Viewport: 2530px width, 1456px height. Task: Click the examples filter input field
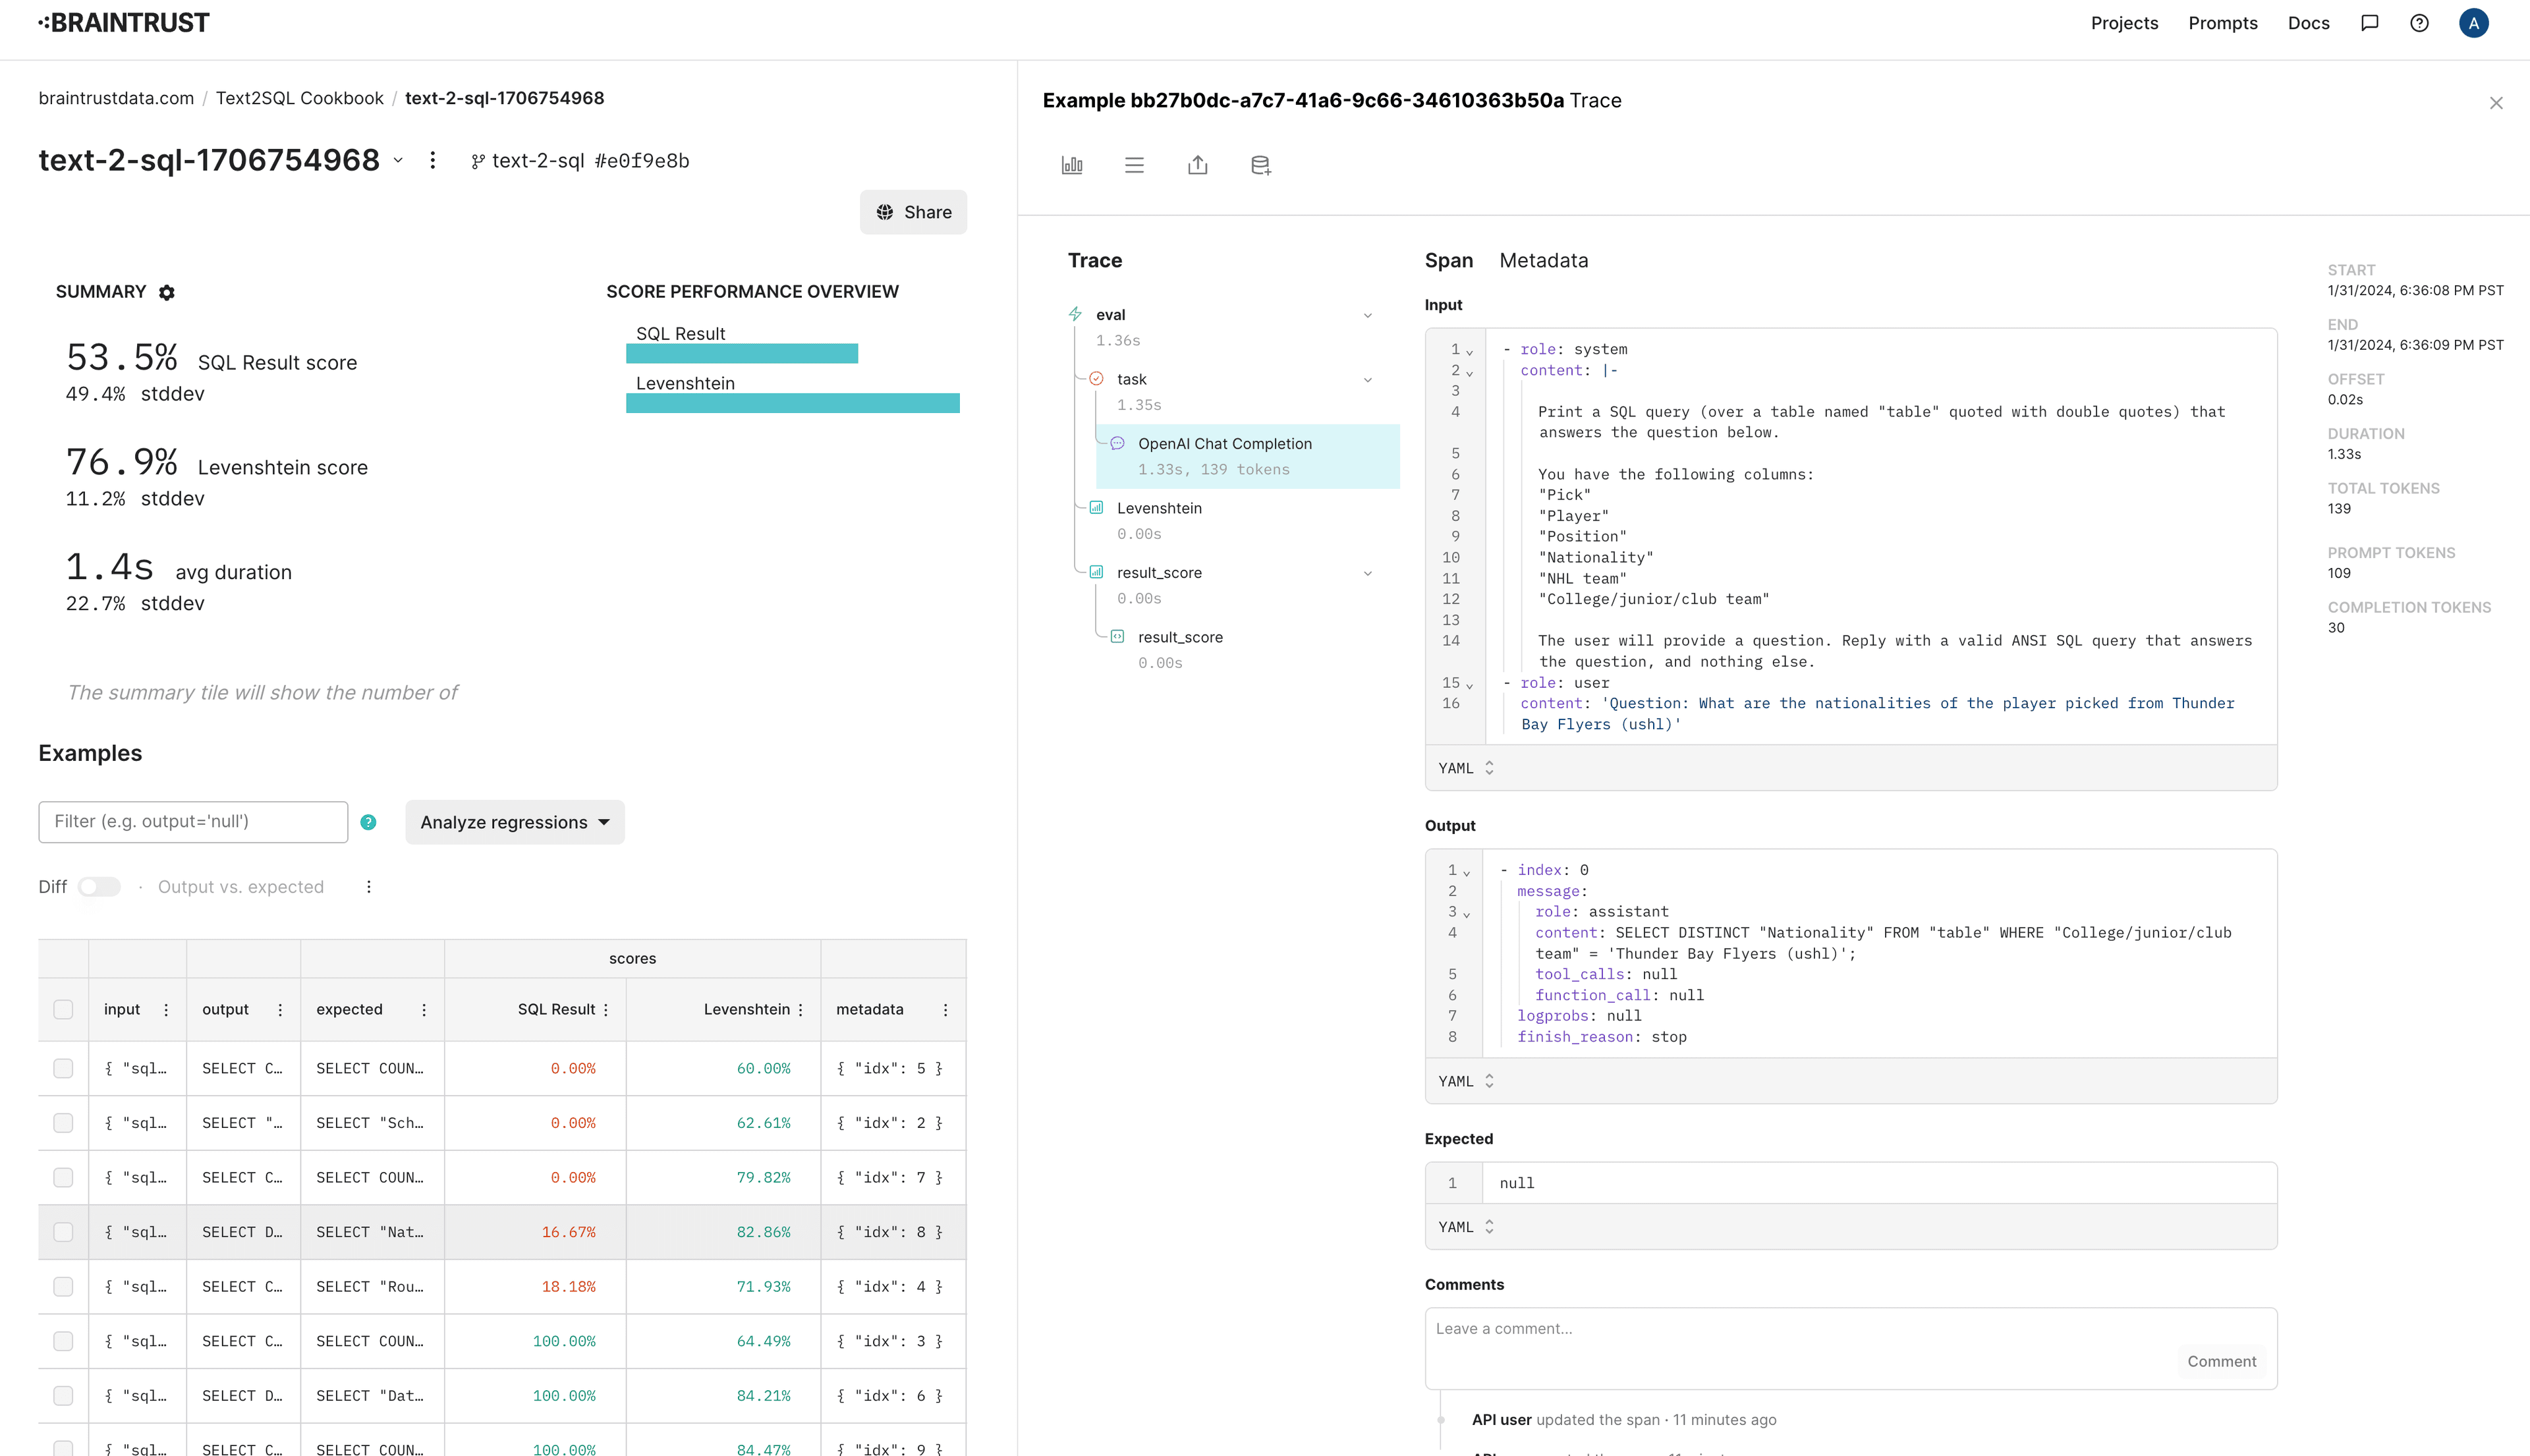tap(193, 822)
